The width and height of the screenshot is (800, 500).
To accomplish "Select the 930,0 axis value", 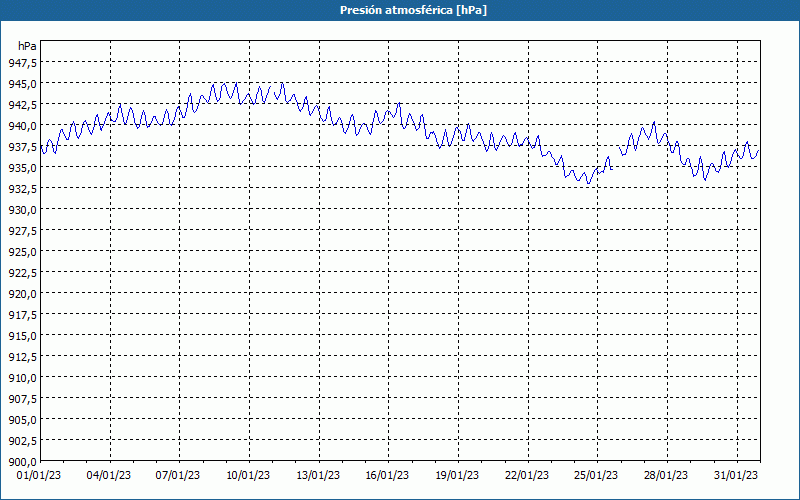I will (22, 209).
